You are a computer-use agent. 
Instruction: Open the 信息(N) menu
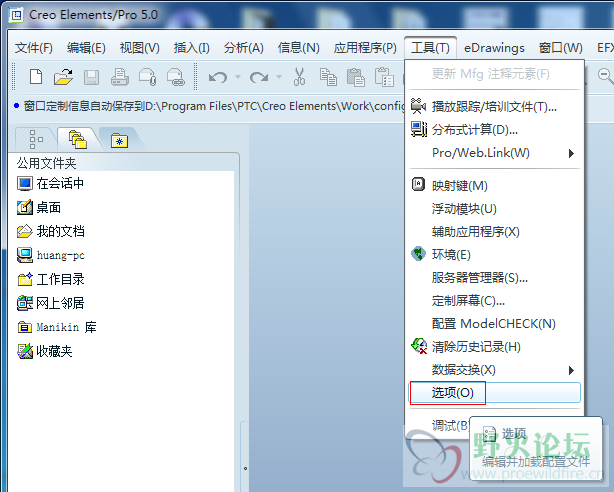[298, 48]
